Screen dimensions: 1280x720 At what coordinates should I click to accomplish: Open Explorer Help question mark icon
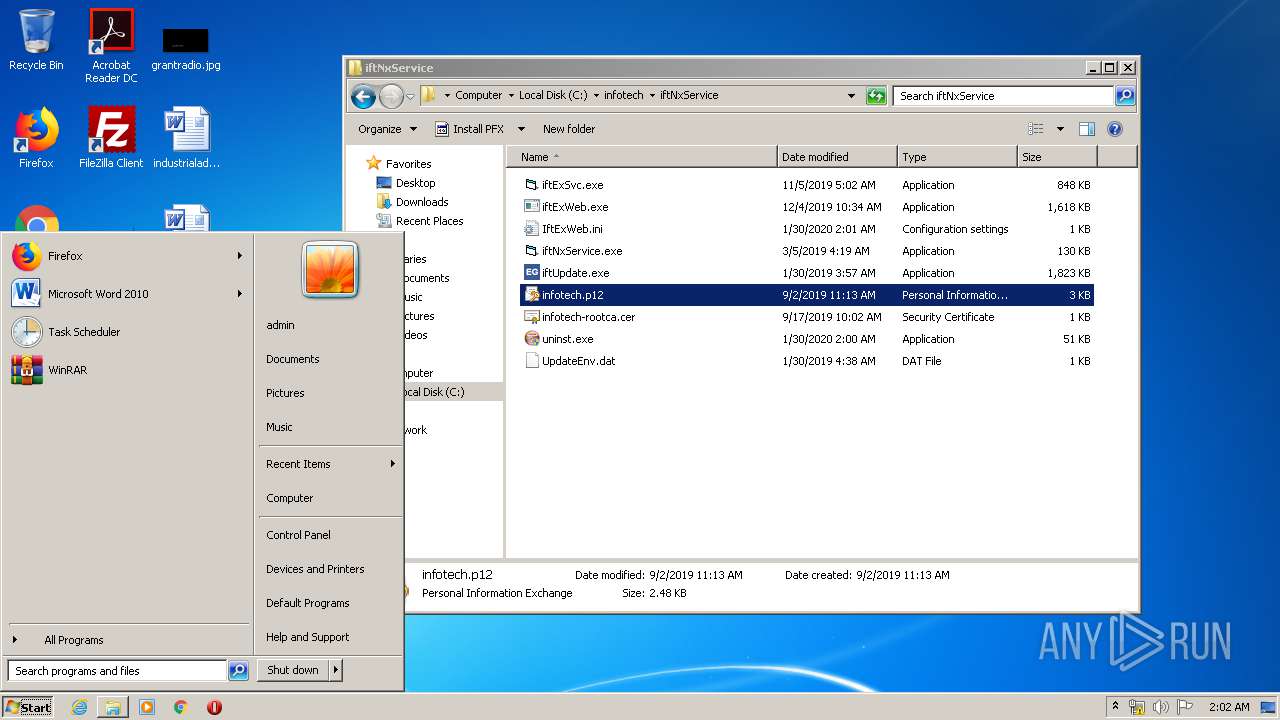click(x=1115, y=129)
